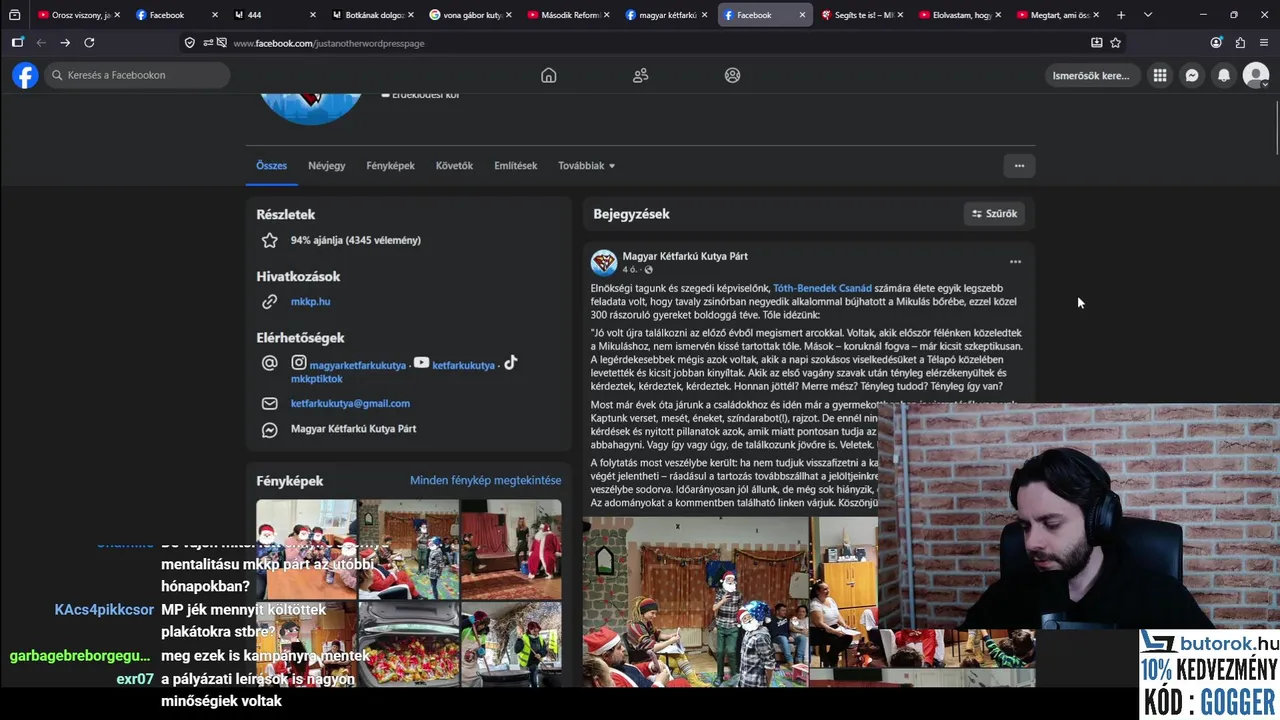This screenshot has width=1280, height=720.
Task: Click the Instagram icon in Elérhetőségek
Action: tap(298, 363)
